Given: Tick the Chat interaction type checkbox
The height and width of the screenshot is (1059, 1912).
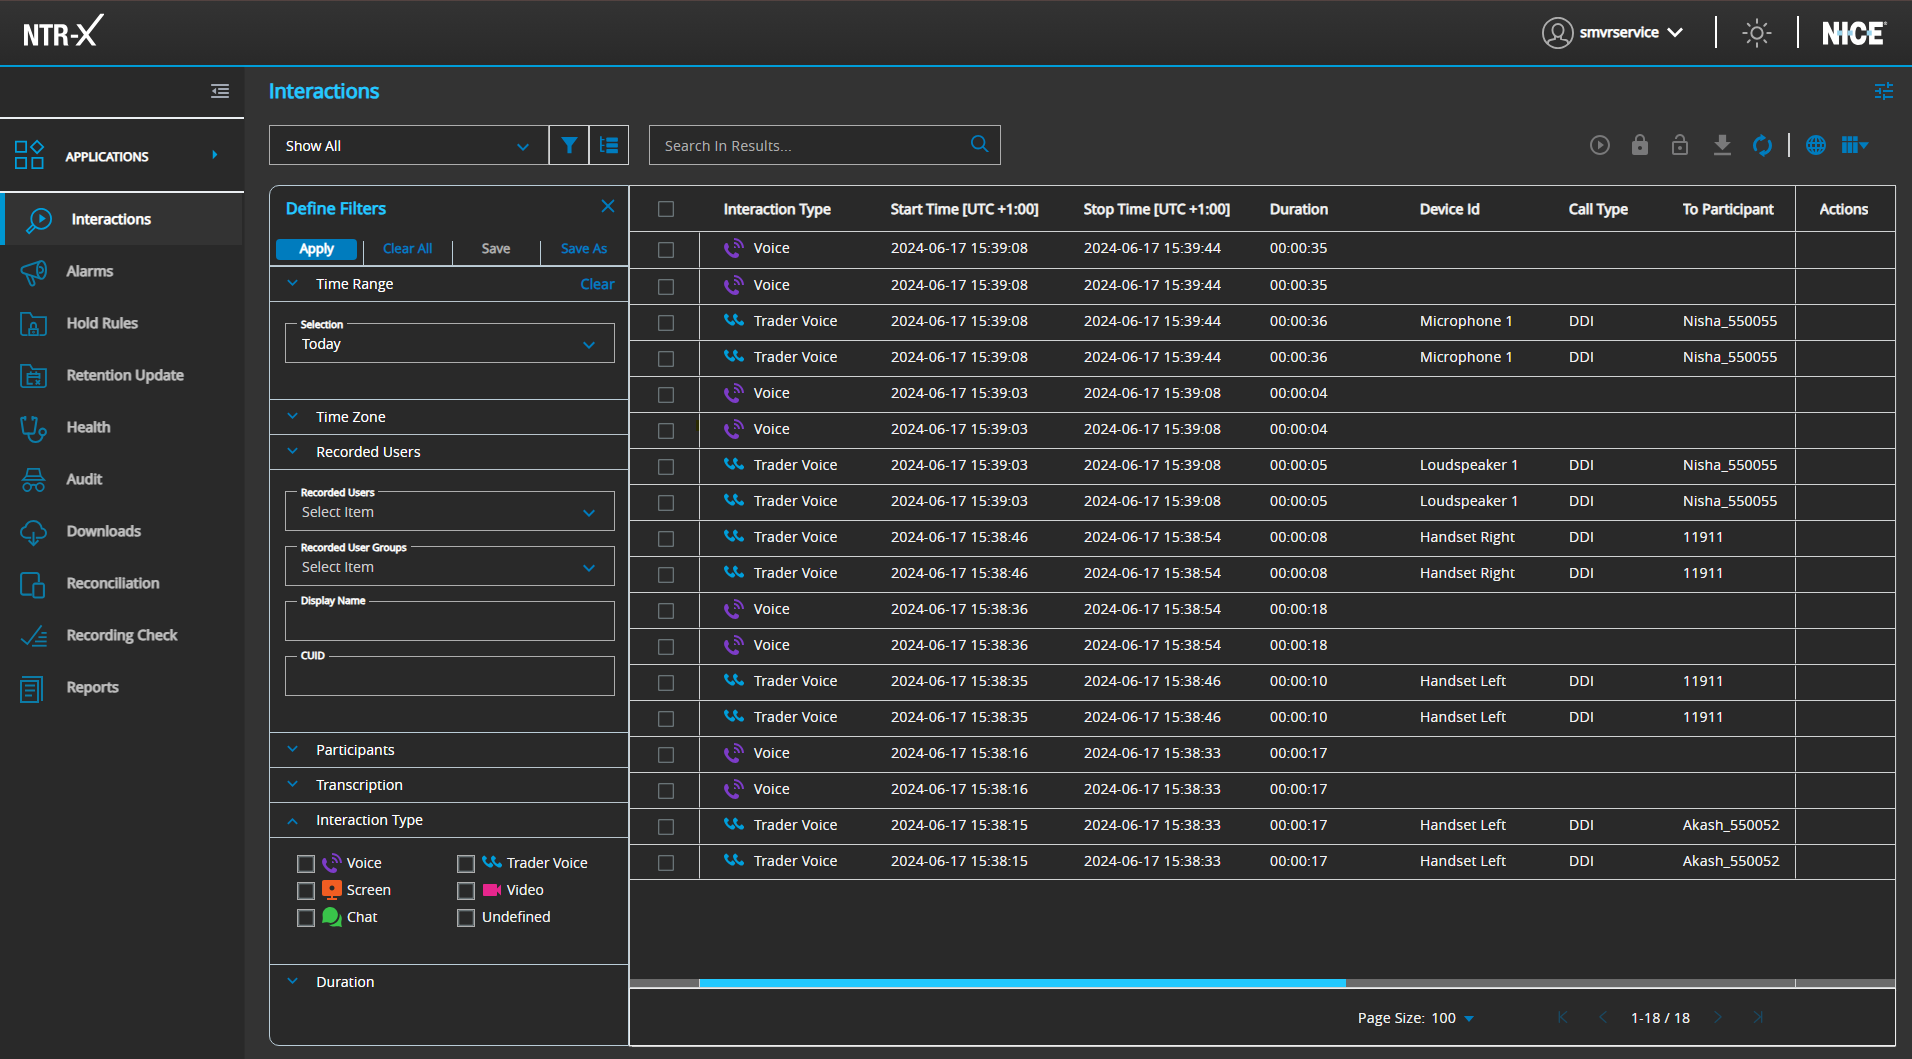Looking at the screenshot, I should tap(306, 917).
